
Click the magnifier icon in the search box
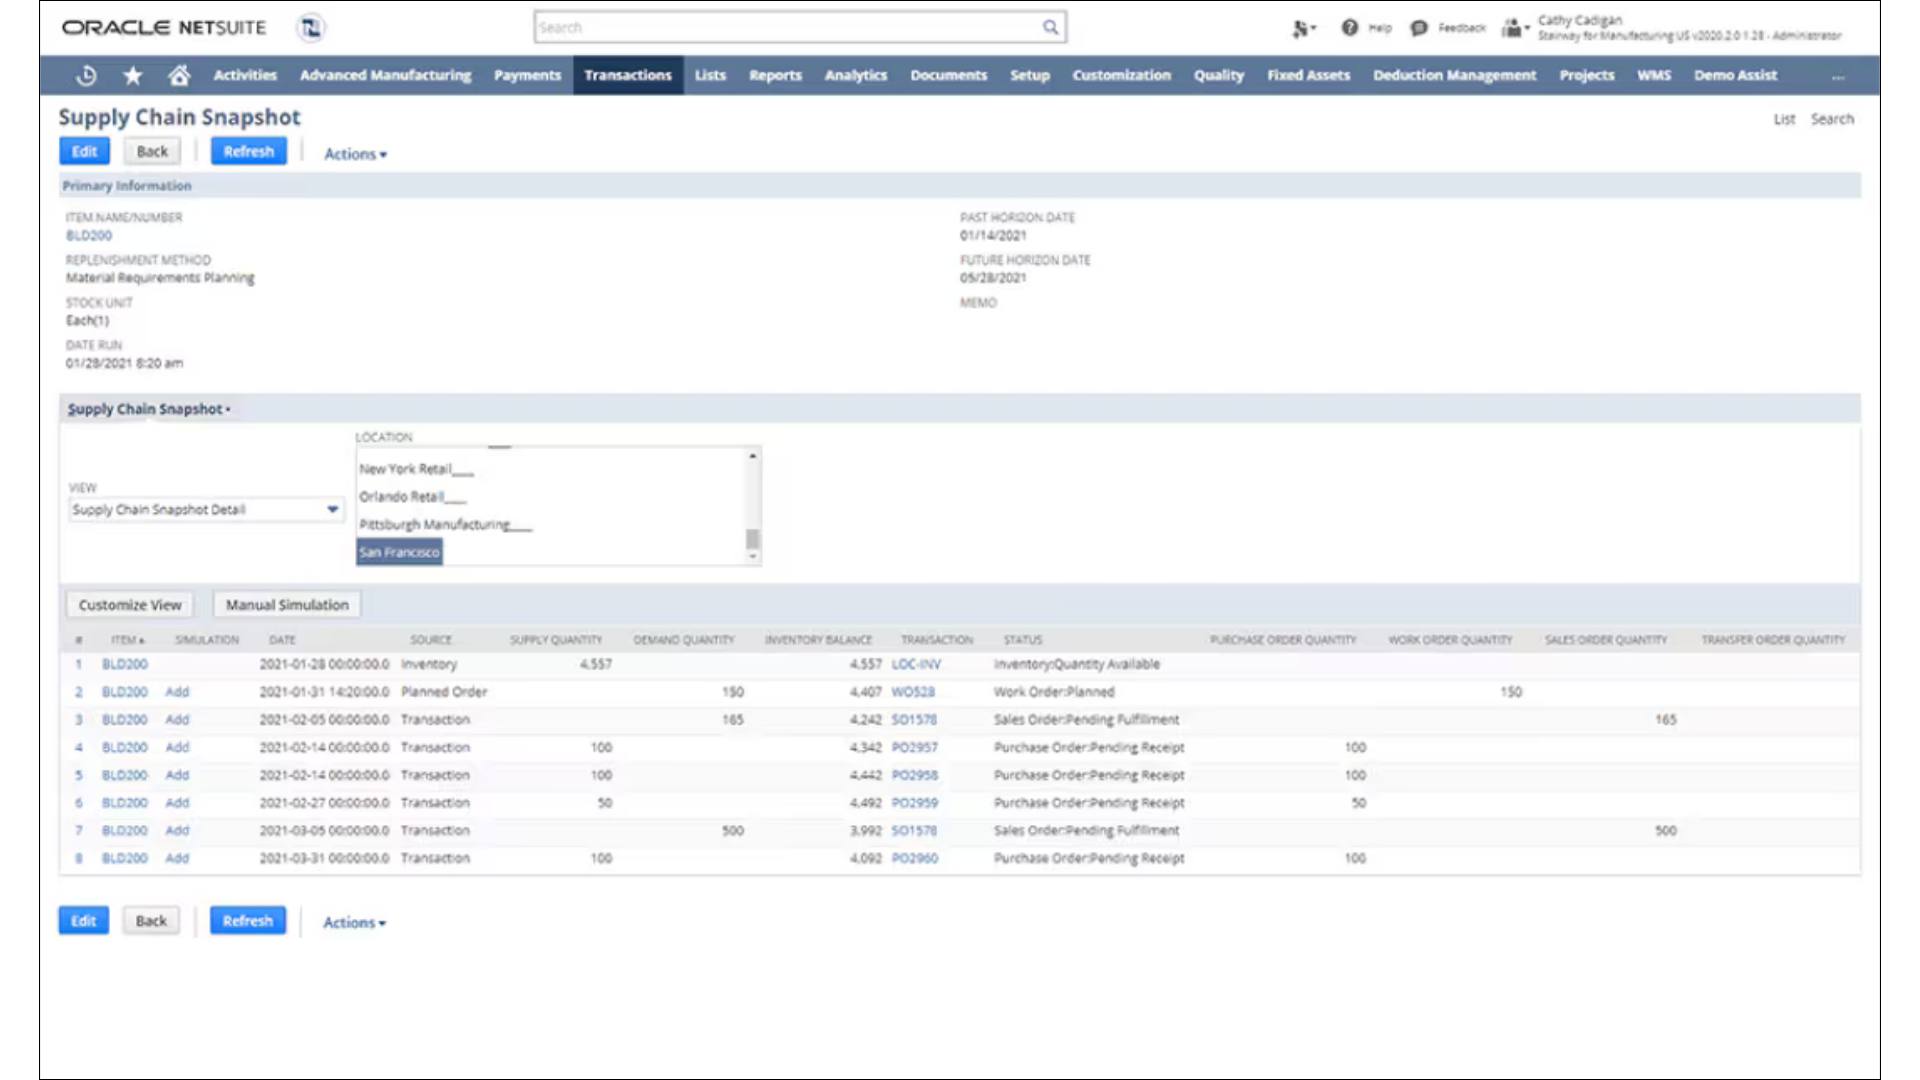[1050, 27]
